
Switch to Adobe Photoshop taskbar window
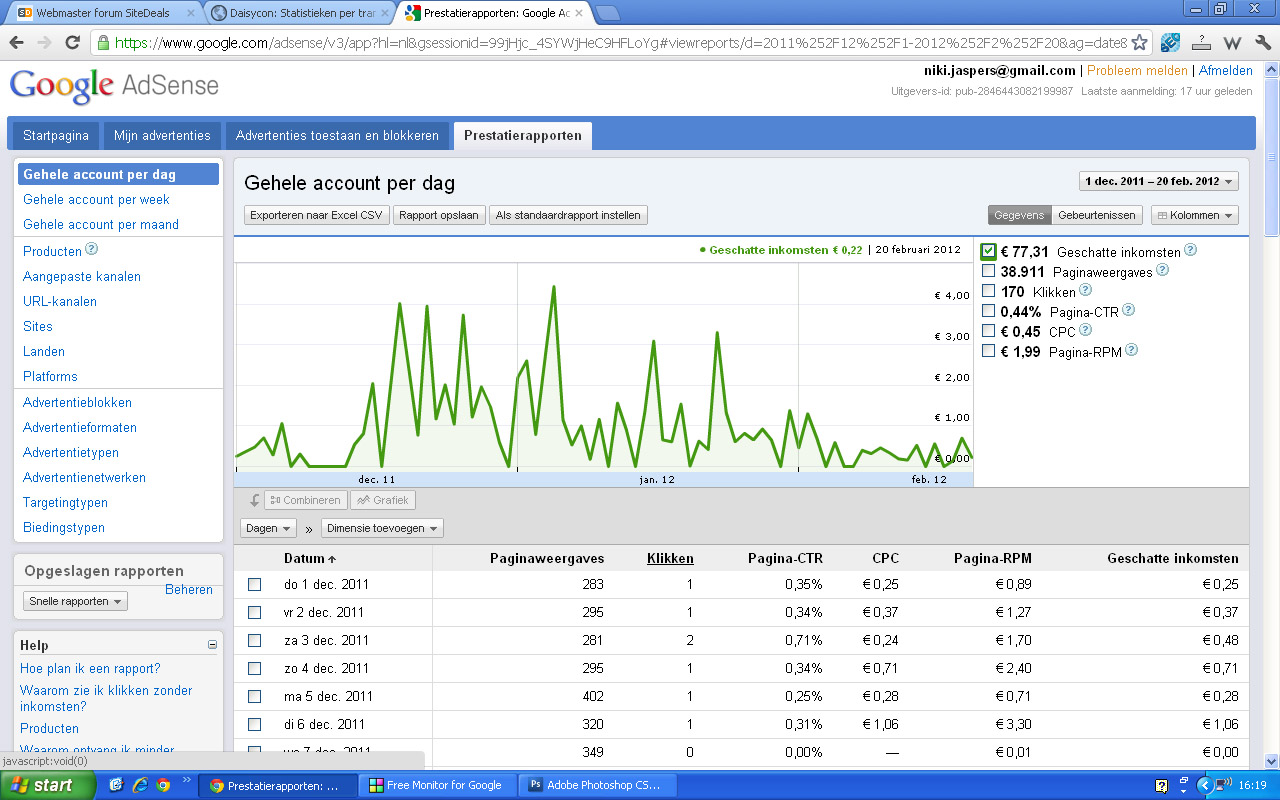600,785
